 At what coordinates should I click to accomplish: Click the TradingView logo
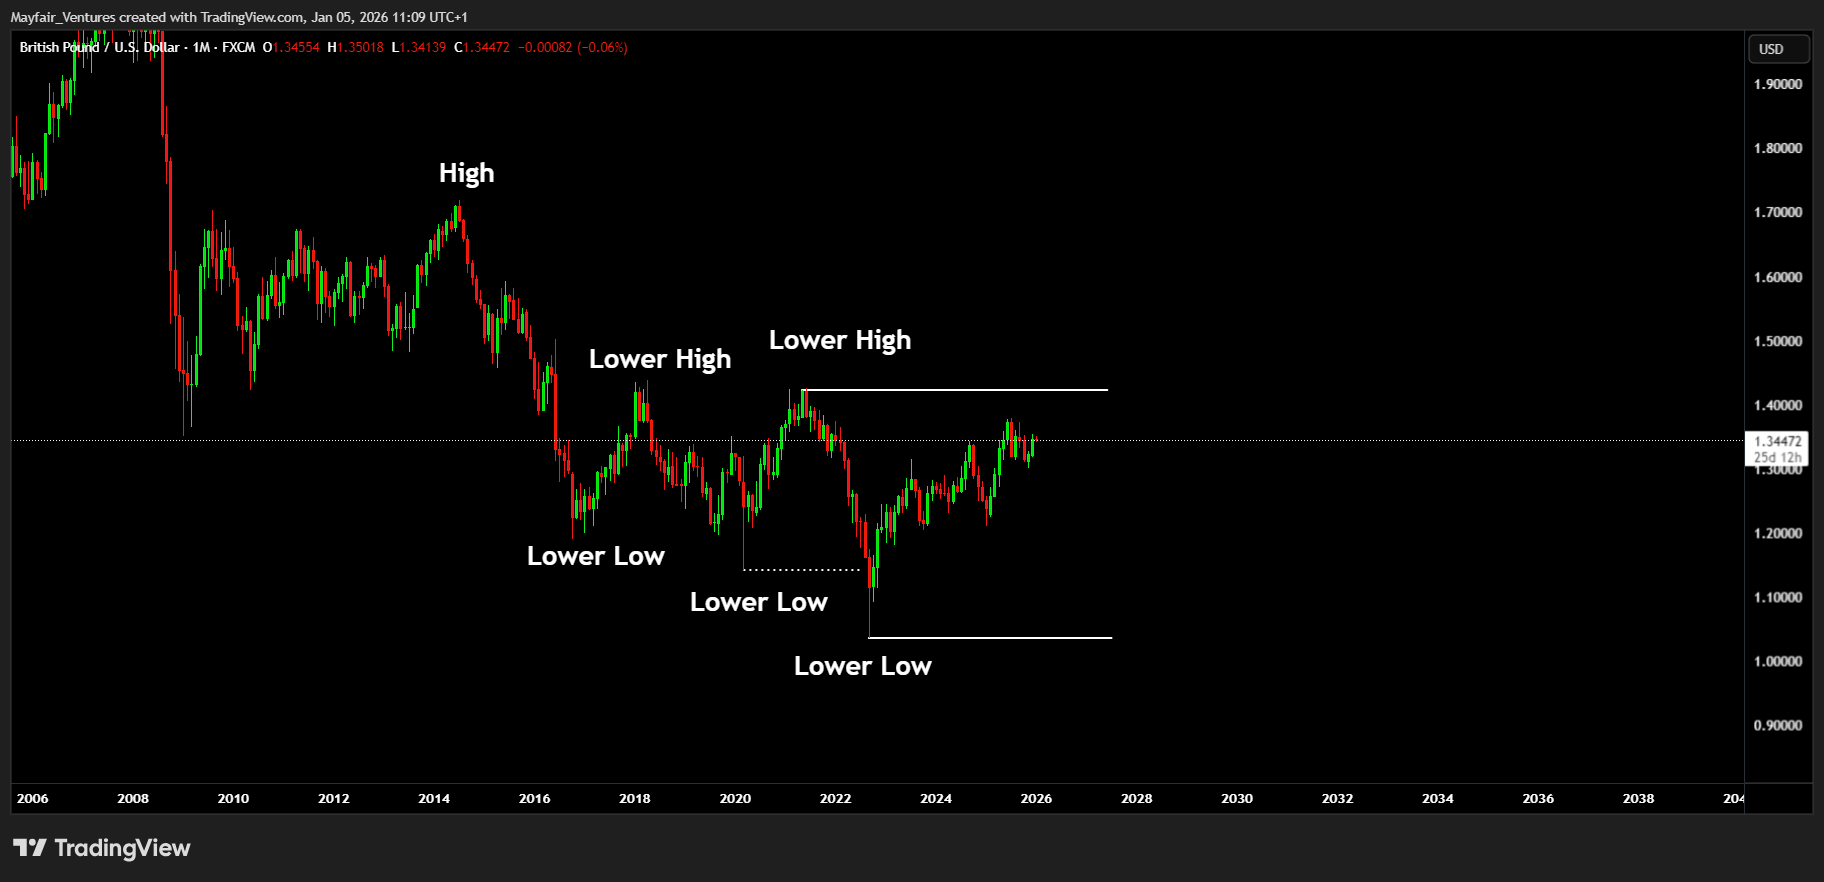(x=101, y=848)
